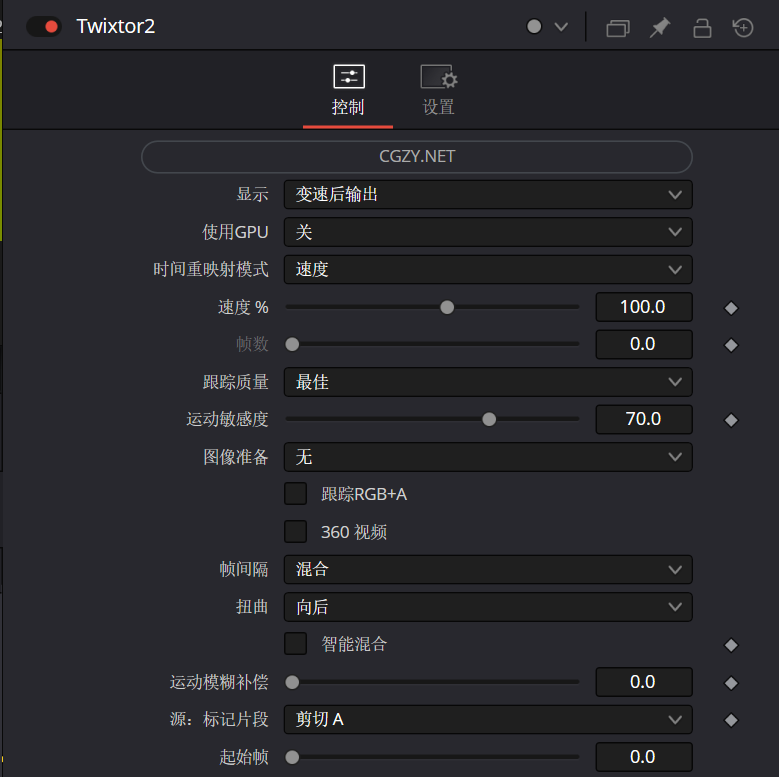
Task: Open the 显示 dropdown set to 变速后输出
Action: [488, 194]
